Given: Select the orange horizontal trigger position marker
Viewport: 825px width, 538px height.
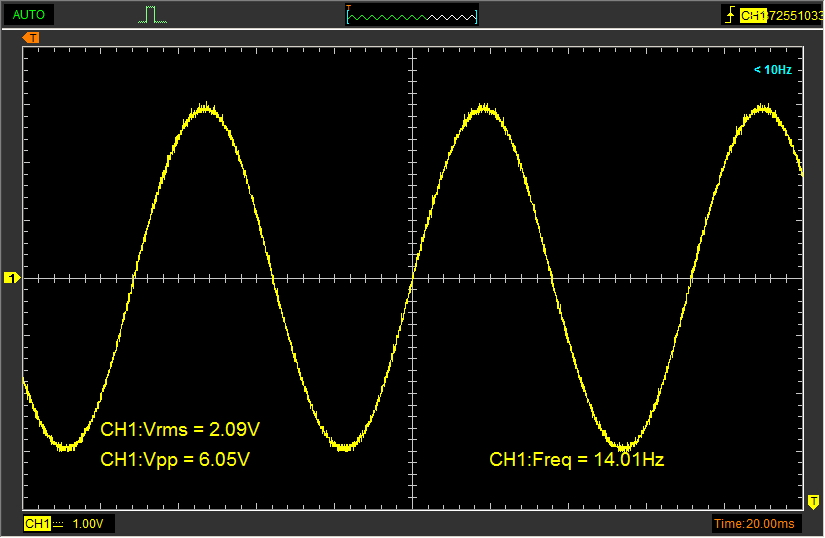Looking at the screenshot, I should 31,38.
